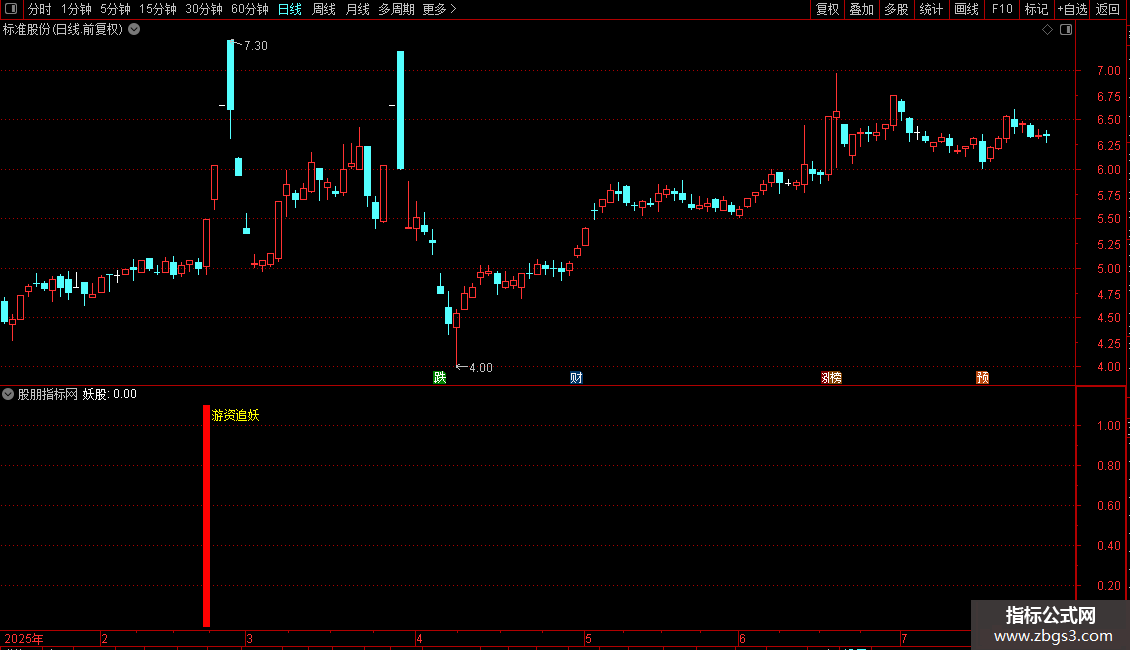
Task: Add stock with +自选 button
Action: click(1072, 9)
